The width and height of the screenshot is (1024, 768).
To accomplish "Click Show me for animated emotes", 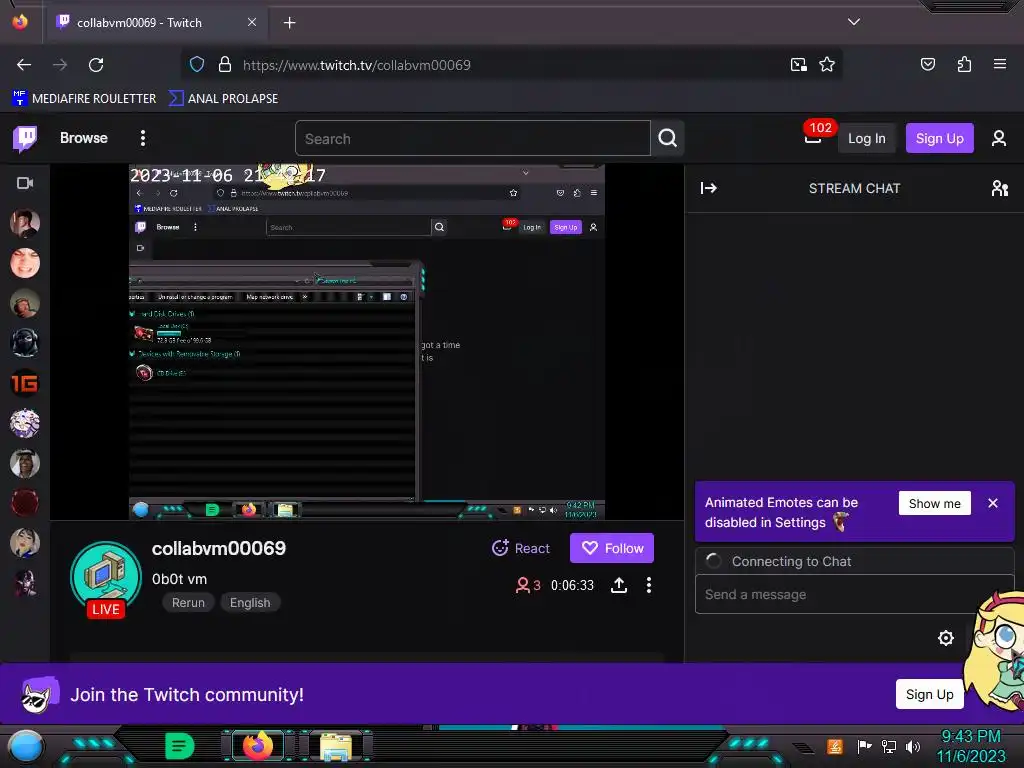I will tap(935, 504).
